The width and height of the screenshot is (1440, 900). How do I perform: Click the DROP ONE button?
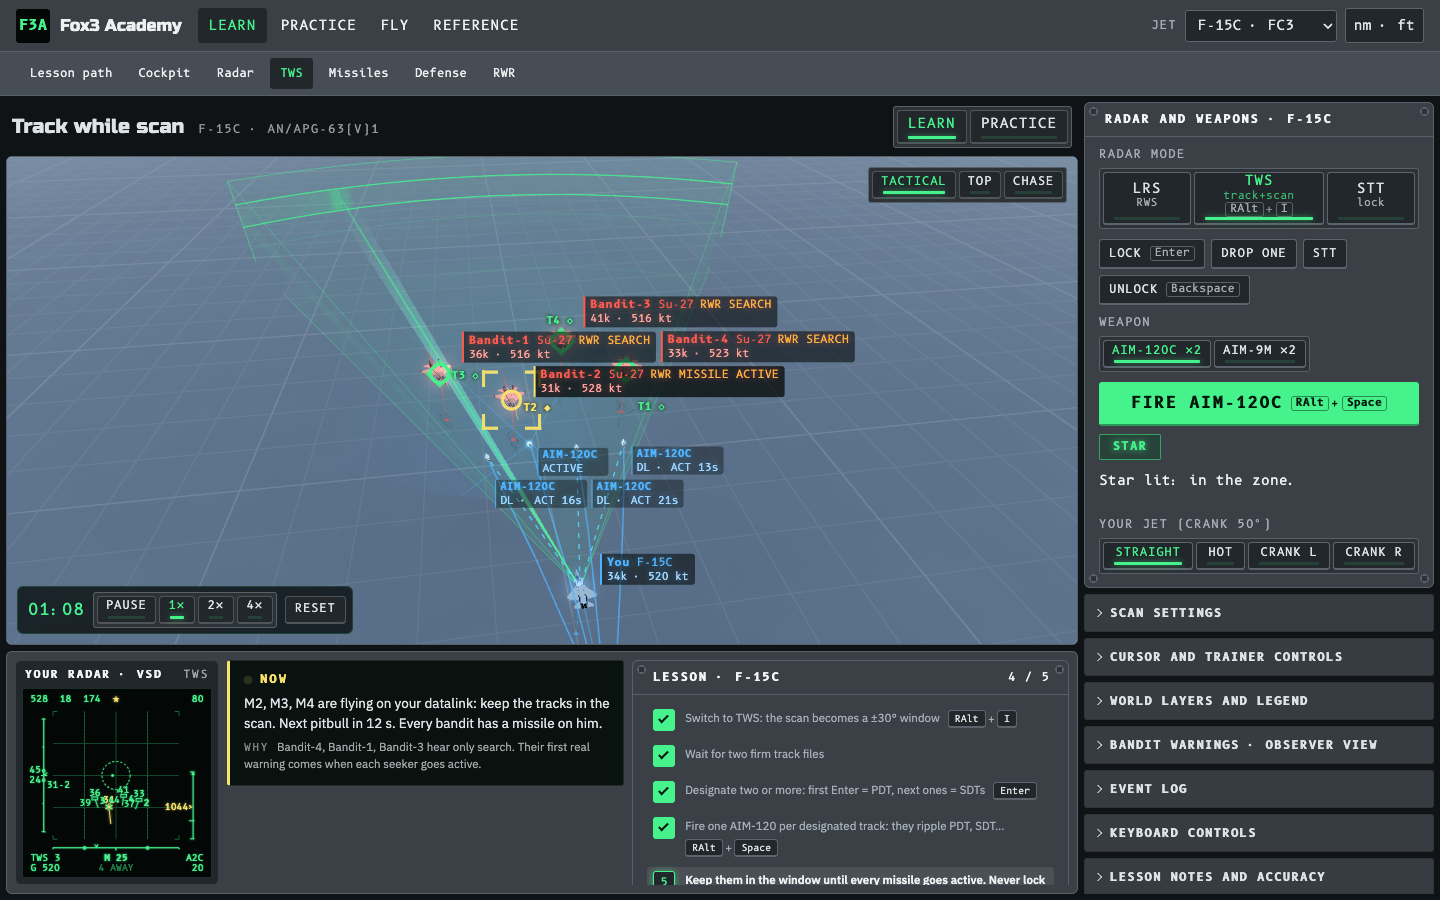click(1254, 253)
